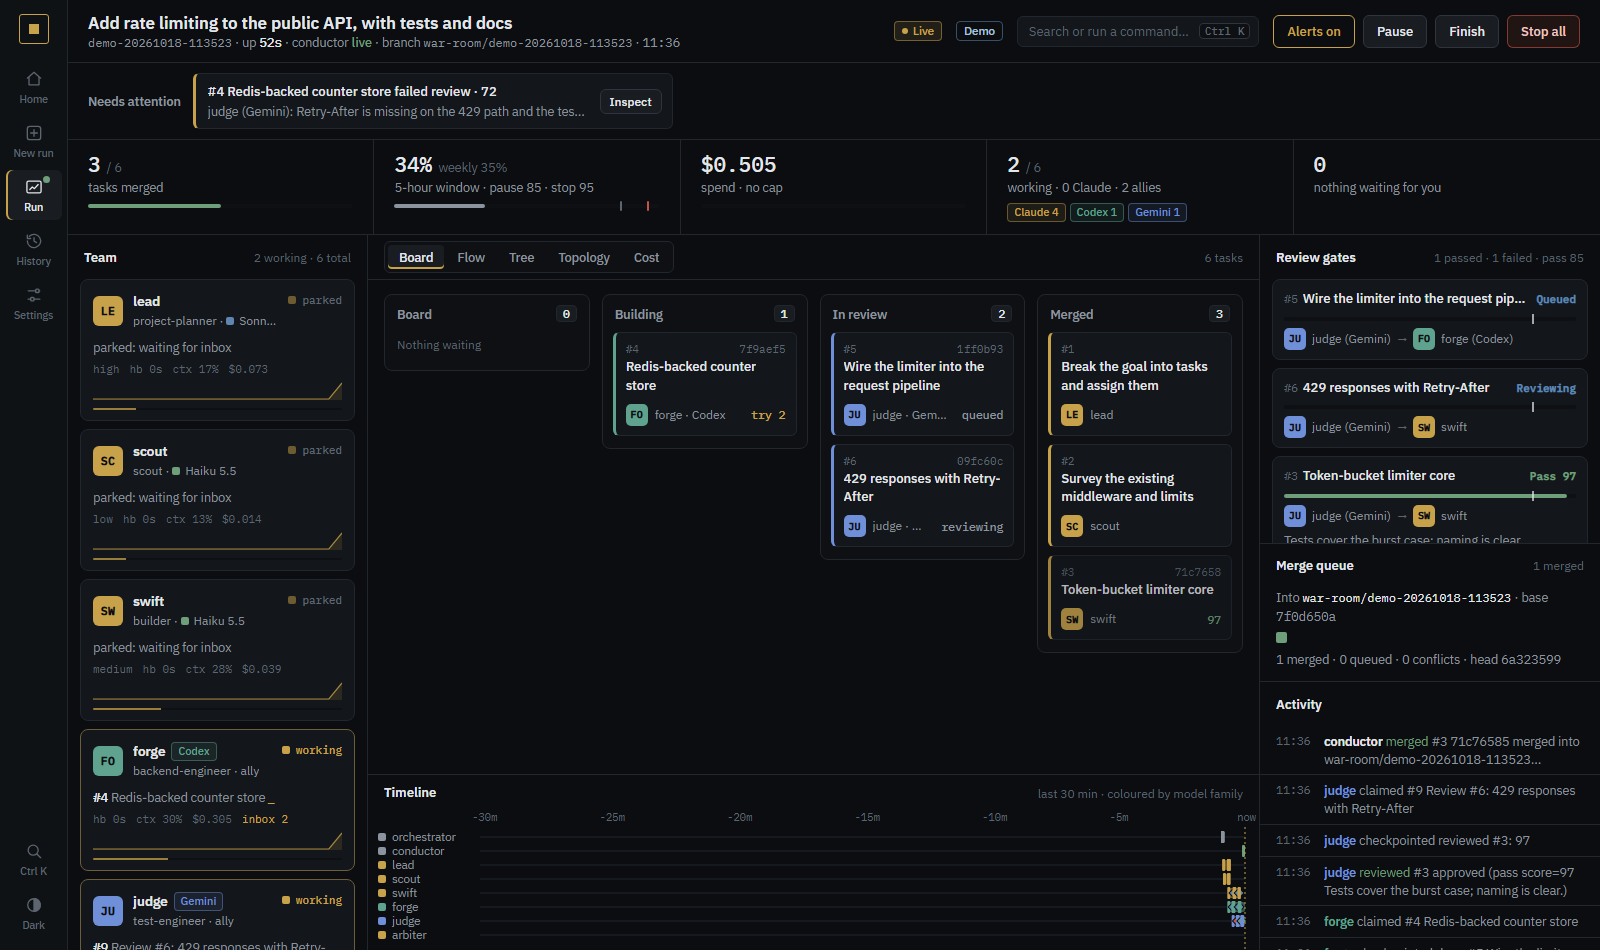Start a New run from sidebar

click(x=33, y=142)
